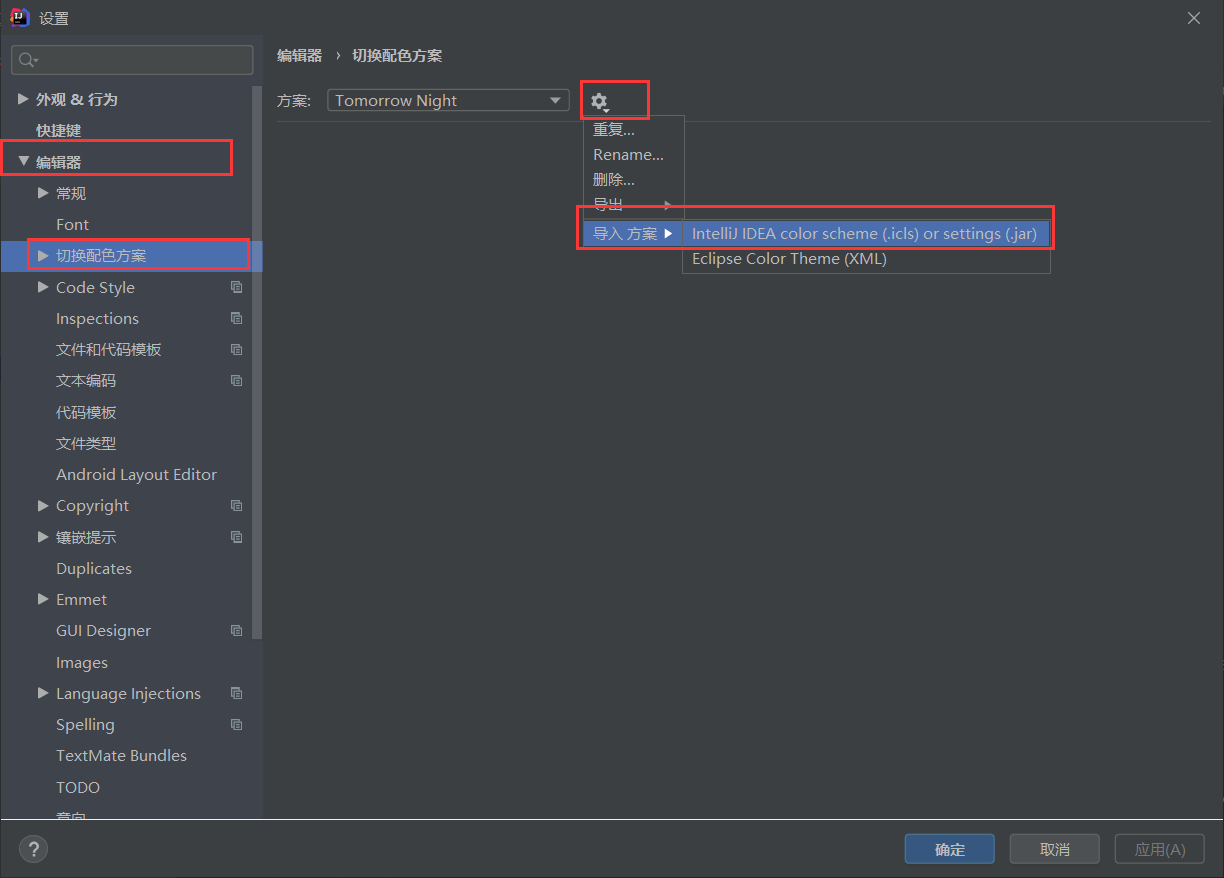Click the copy icon on the 文件和代码模板 row
1224x878 pixels.
[x=237, y=349]
